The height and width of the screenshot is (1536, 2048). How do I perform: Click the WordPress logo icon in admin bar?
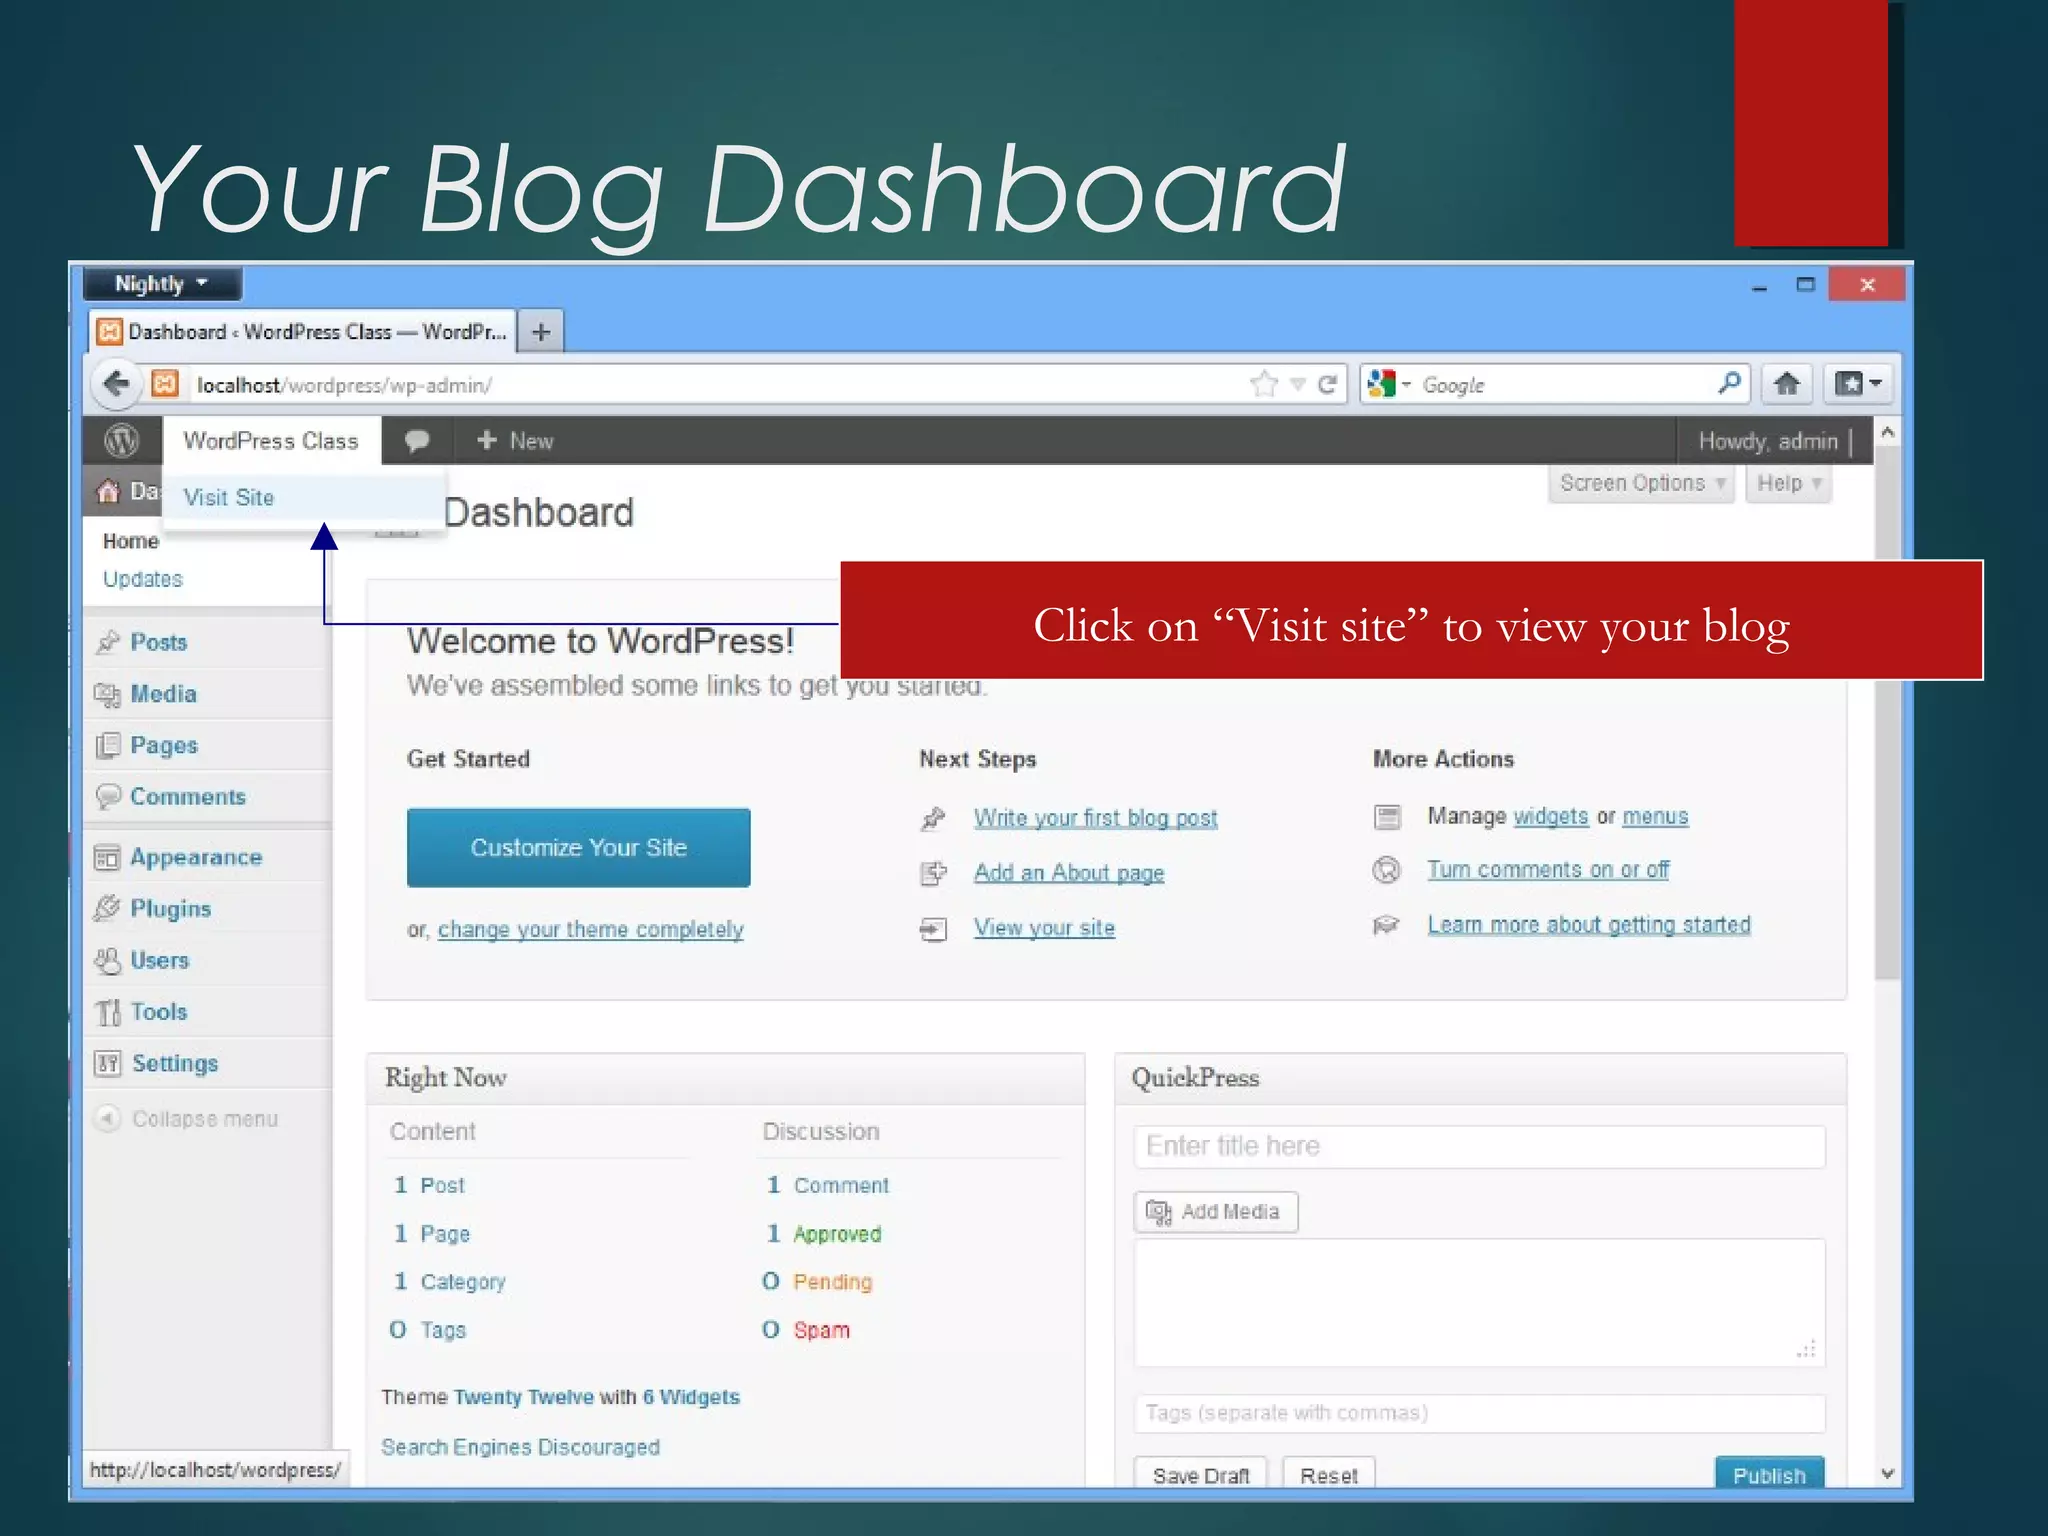122,440
